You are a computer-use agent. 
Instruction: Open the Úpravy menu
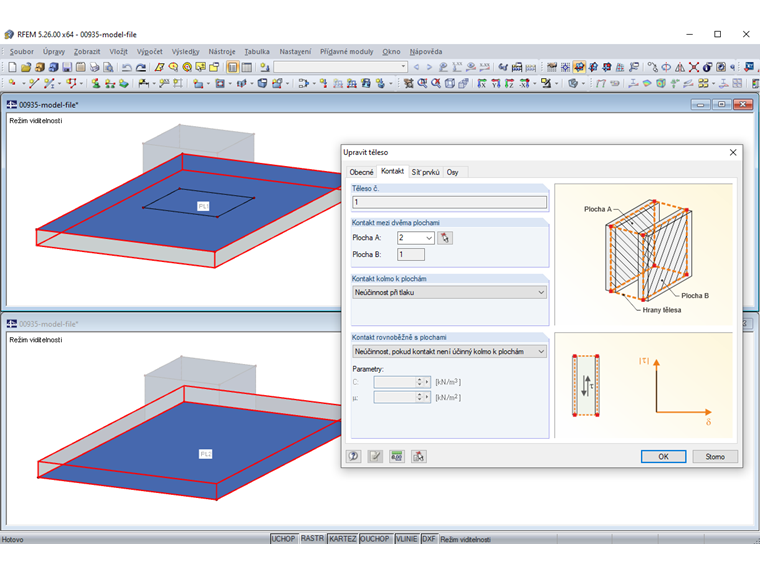coord(54,51)
